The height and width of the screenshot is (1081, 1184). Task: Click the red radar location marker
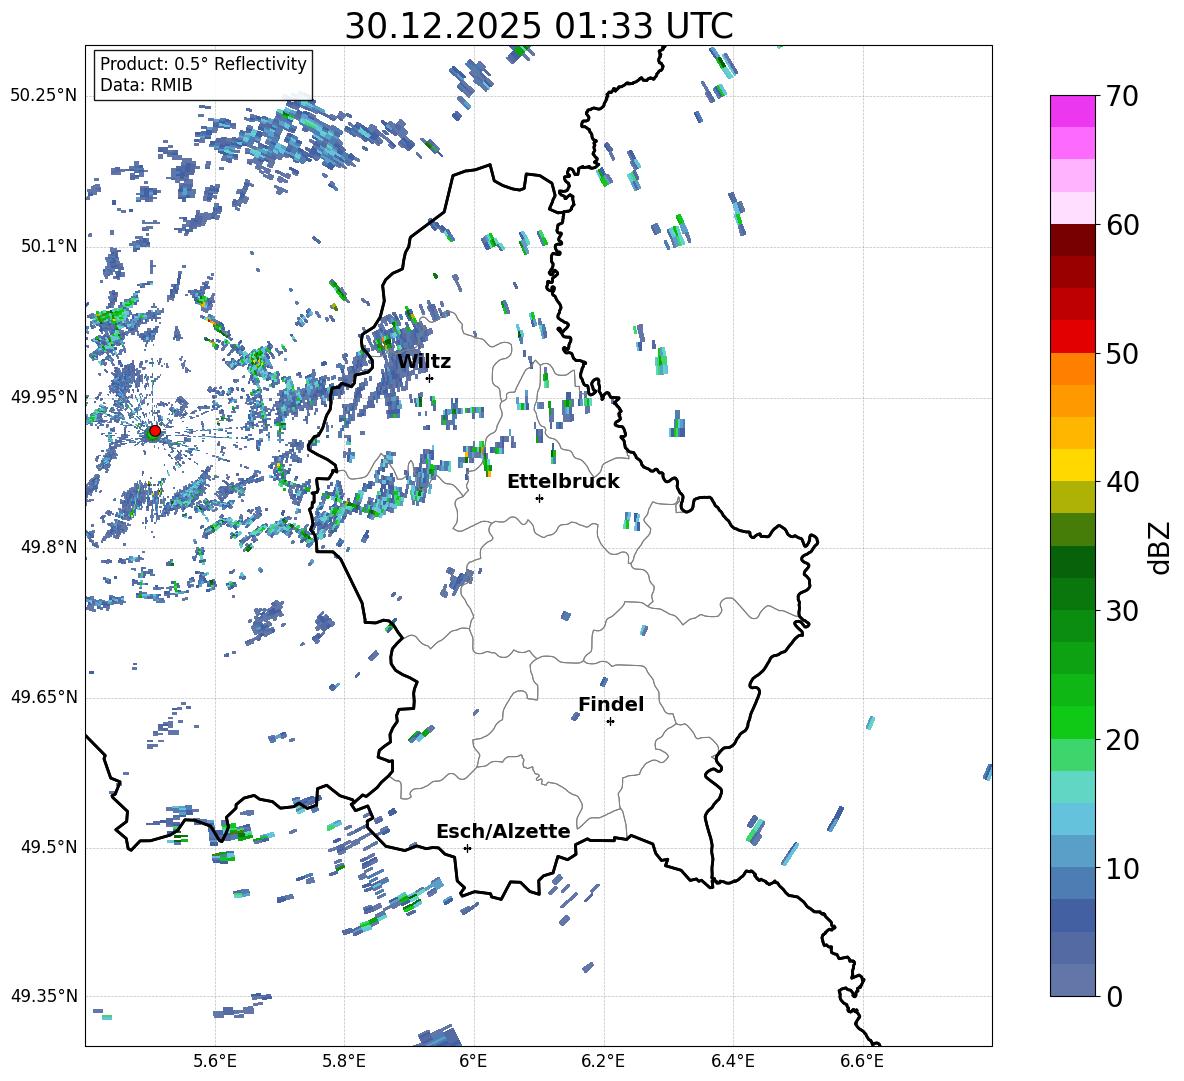(x=155, y=431)
